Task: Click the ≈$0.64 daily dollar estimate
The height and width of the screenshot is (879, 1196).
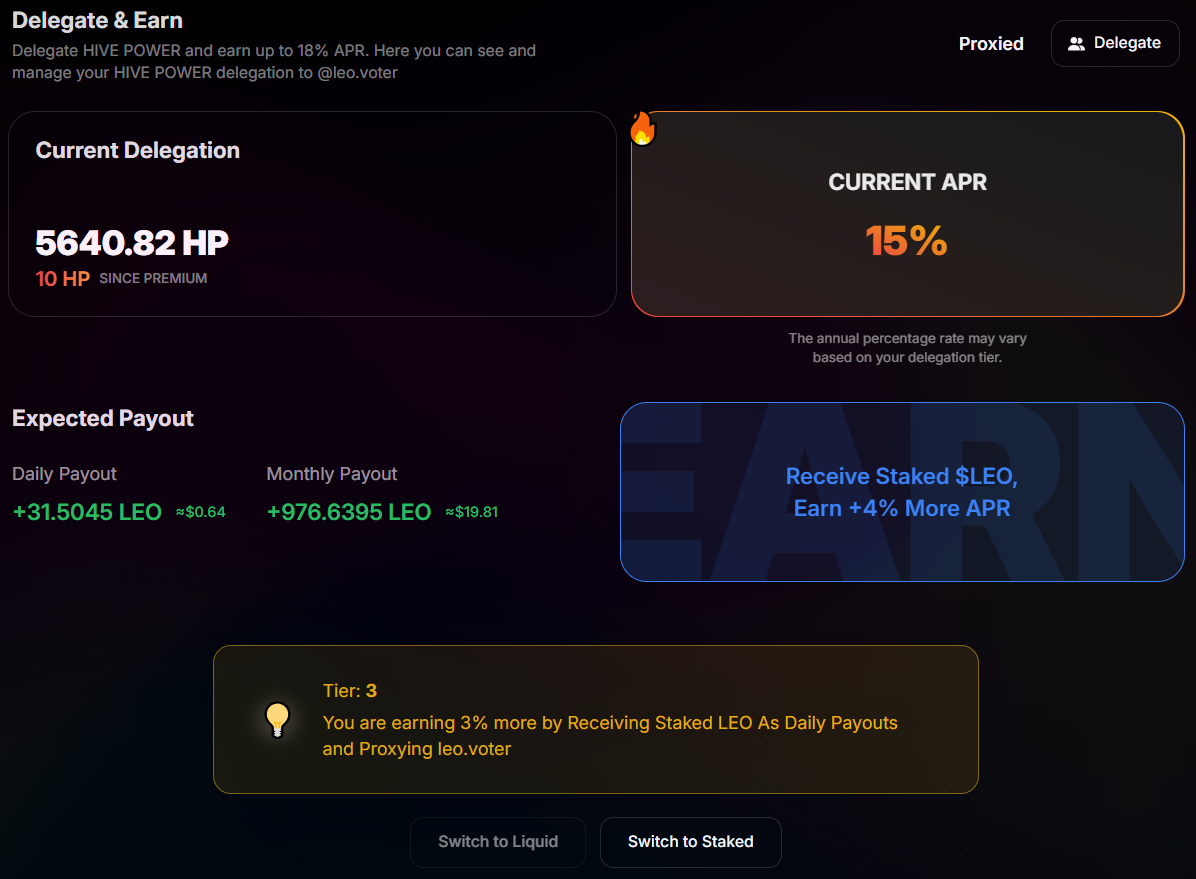Action: (x=201, y=512)
